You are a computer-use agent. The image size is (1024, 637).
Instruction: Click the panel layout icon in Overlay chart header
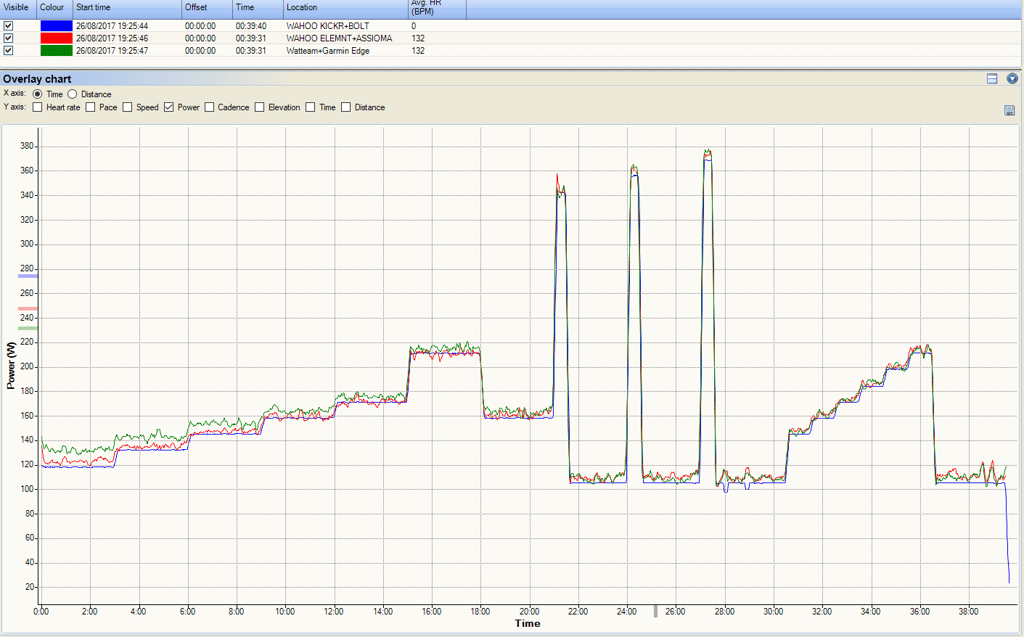pos(992,79)
